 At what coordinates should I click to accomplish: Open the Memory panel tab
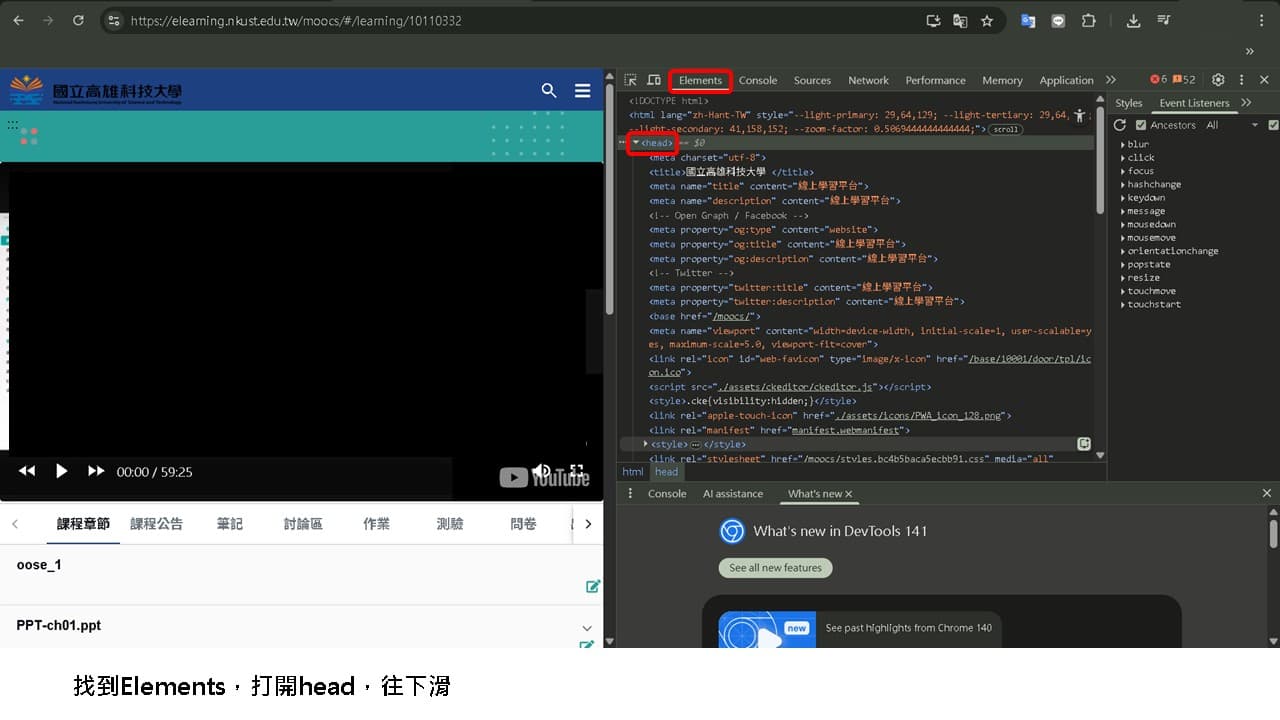point(1002,80)
